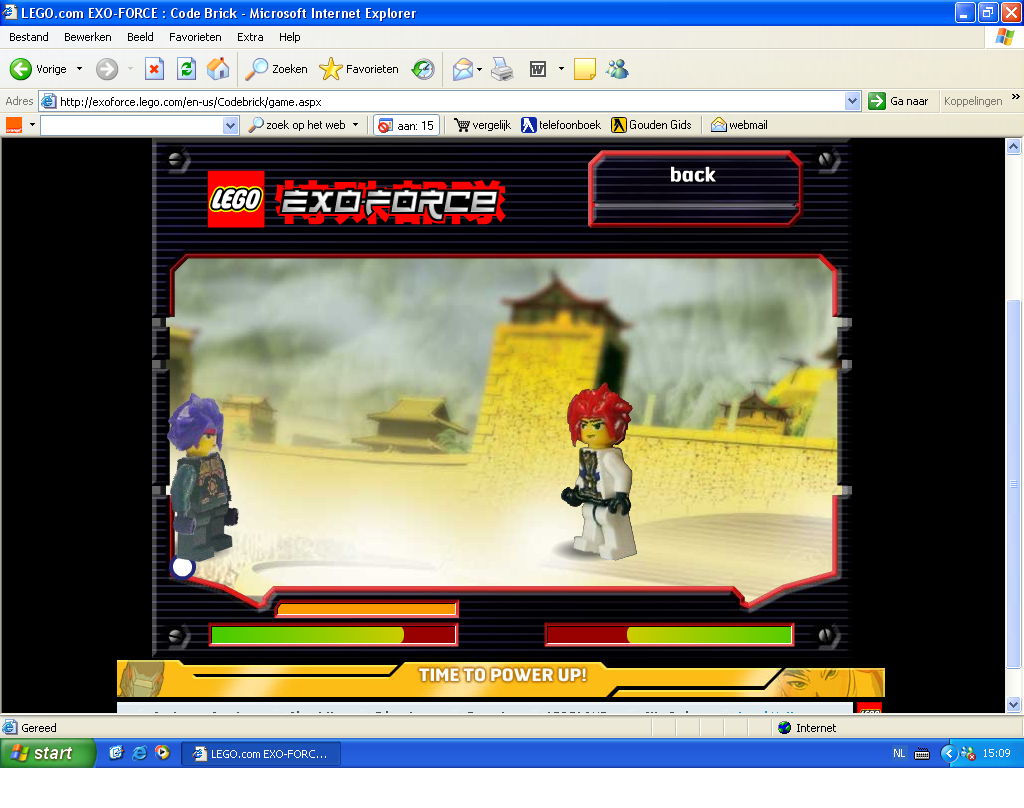Open the Extra menu

tap(250, 37)
